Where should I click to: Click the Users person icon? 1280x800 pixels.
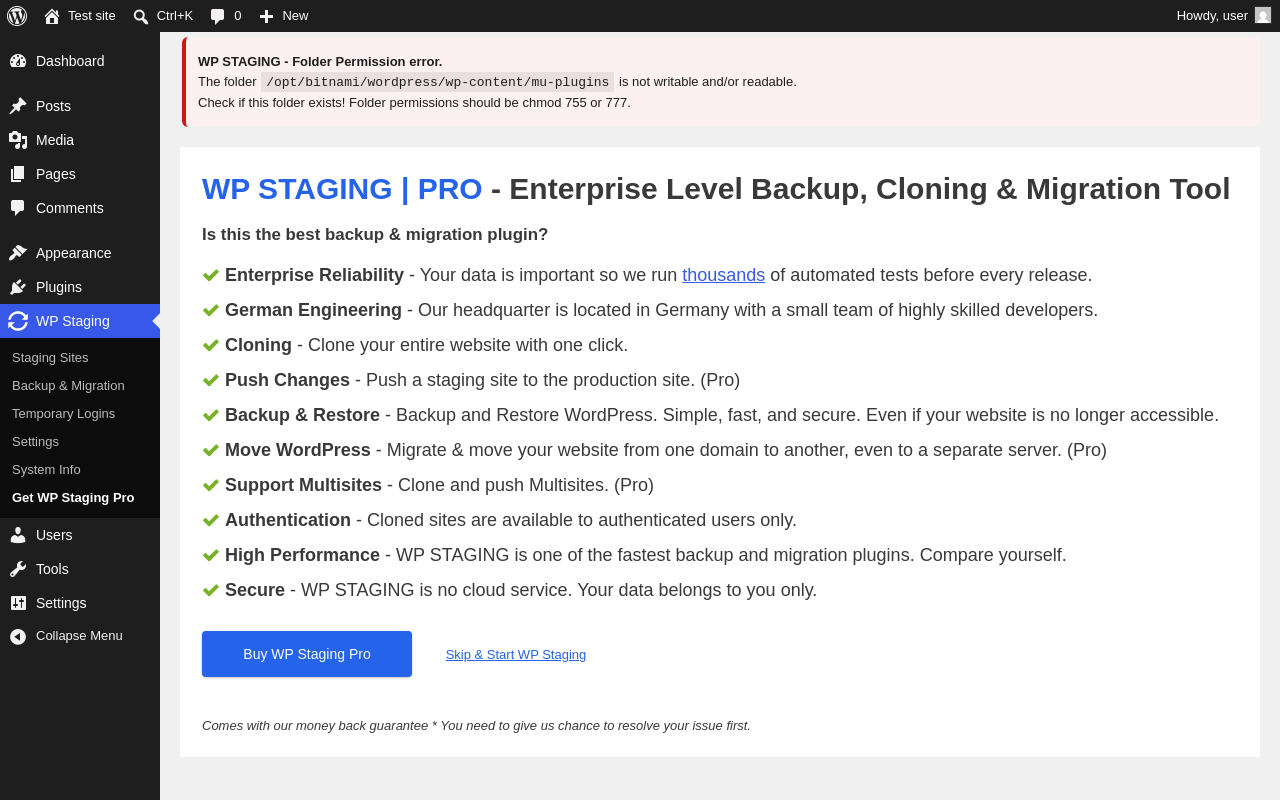(x=18, y=535)
